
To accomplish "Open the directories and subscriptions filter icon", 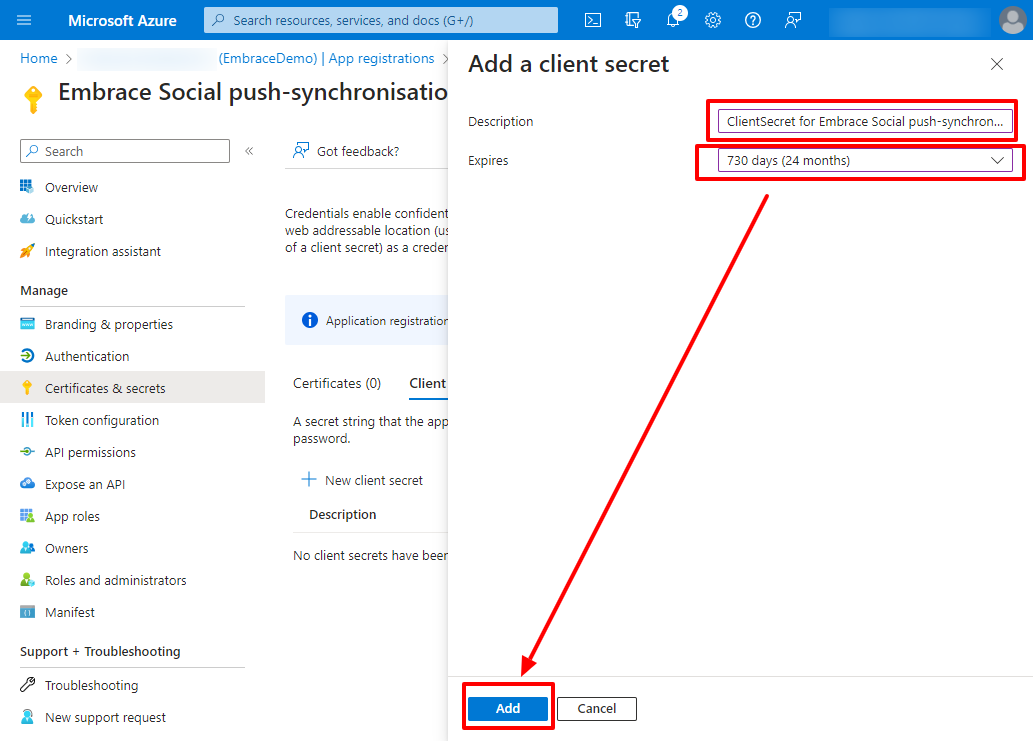I will pos(633,20).
